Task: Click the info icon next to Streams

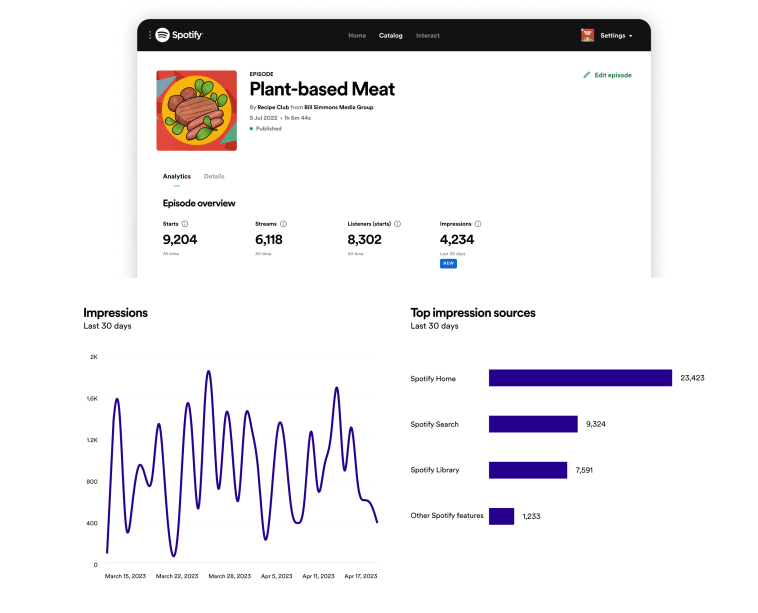Action: (283, 224)
